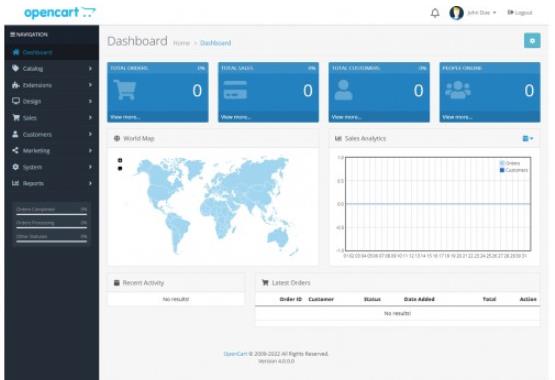Image resolution: width=555 pixels, height=380 pixels.
Task: Click the Total Customers user icon
Action: (343, 90)
